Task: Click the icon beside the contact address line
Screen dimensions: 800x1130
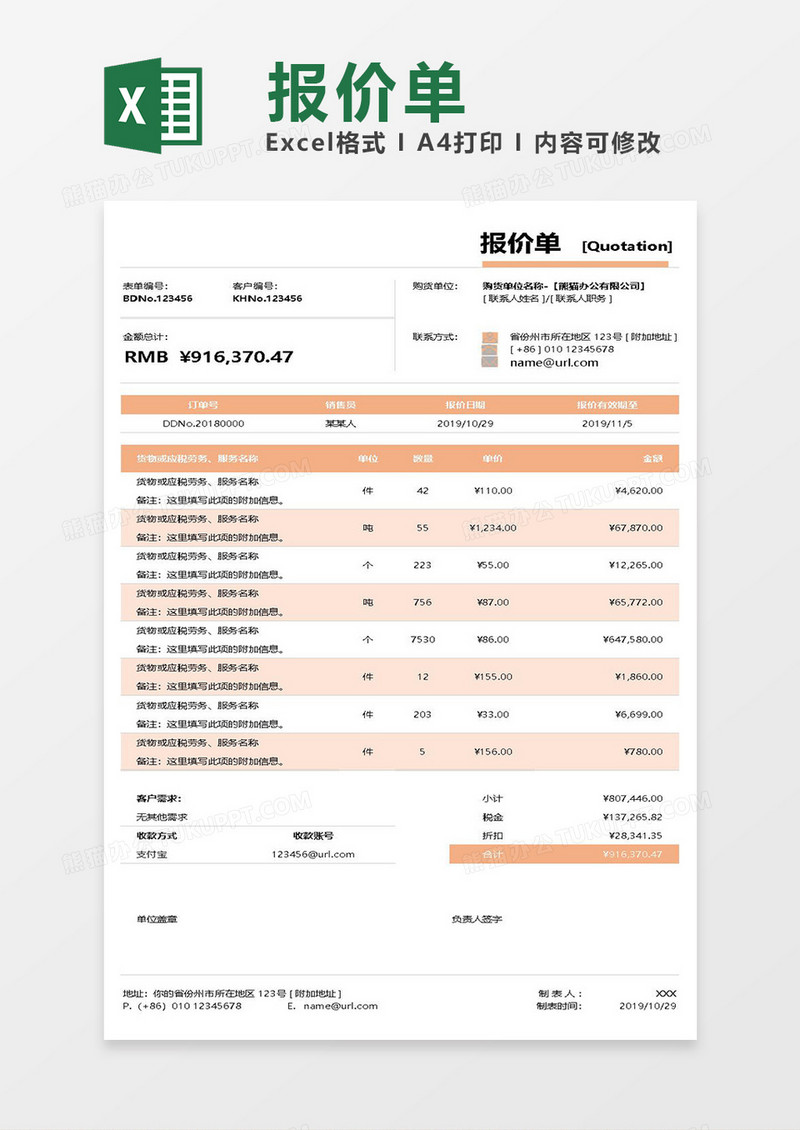Action: click(x=490, y=337)
